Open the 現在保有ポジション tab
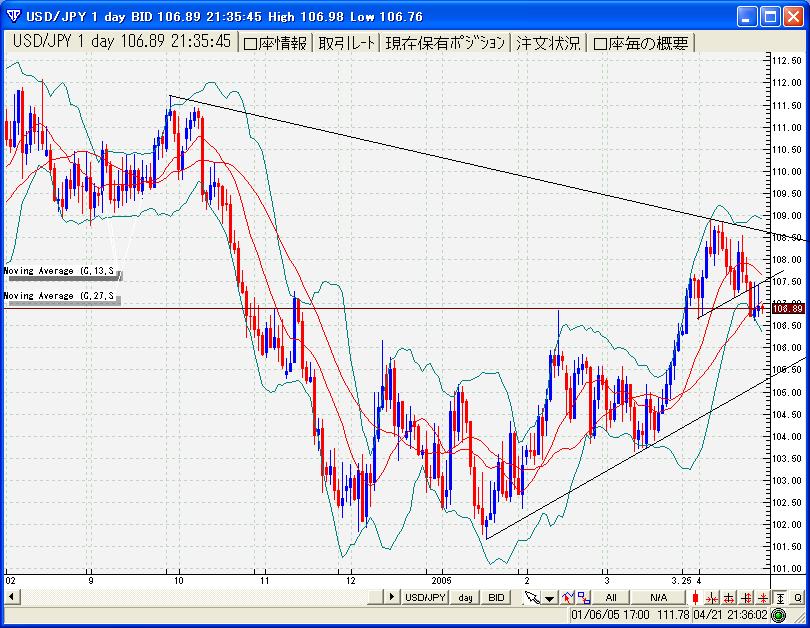Viewport: 810px width, 628px height. 445,43
